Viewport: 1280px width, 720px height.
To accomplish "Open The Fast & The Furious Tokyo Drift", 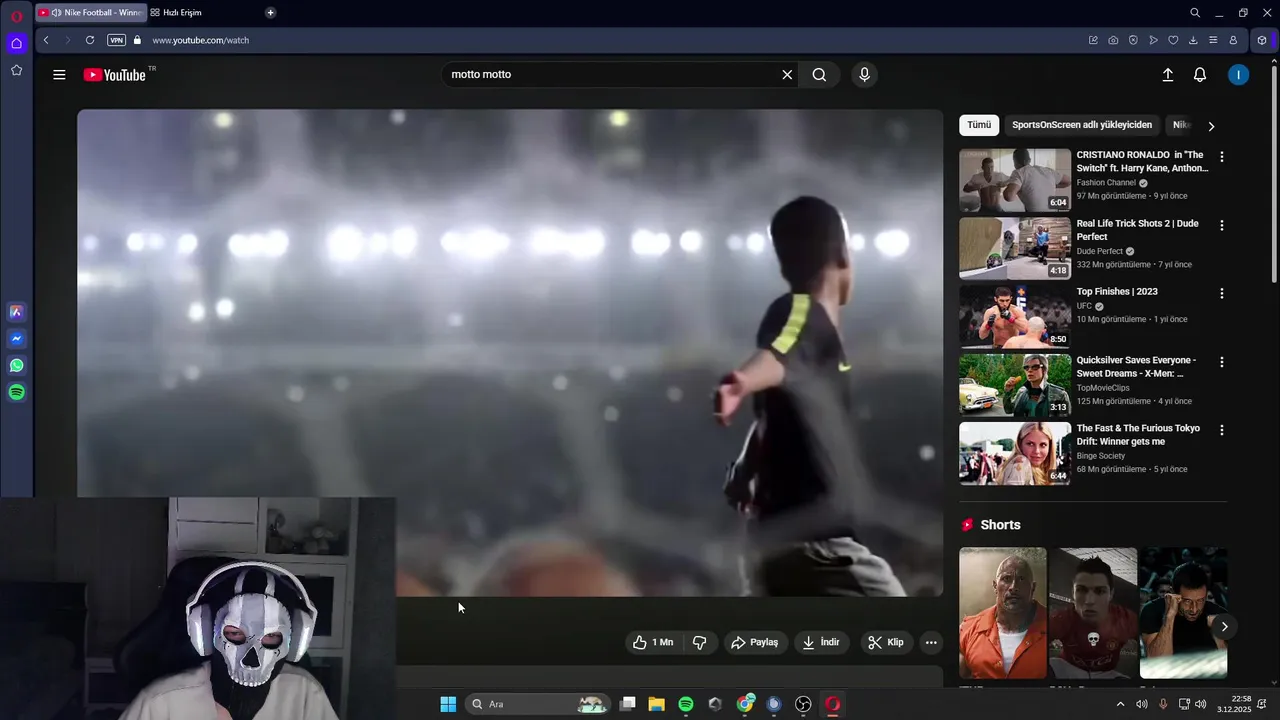I will [x=1138, y=435].
